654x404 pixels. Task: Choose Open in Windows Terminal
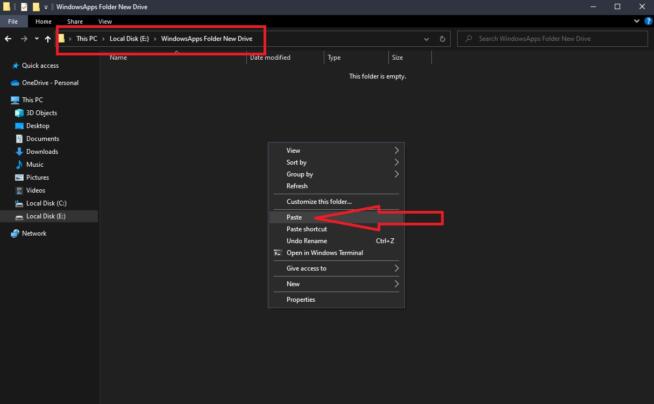pos(336,253)
